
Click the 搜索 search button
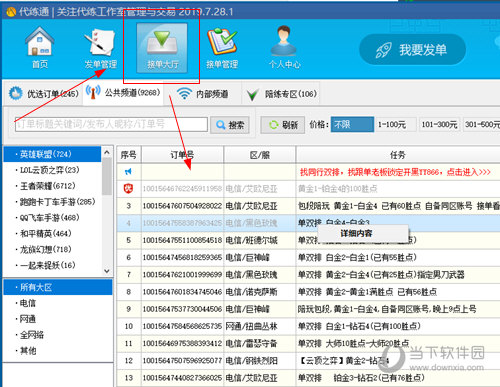(x=230, y=125)
